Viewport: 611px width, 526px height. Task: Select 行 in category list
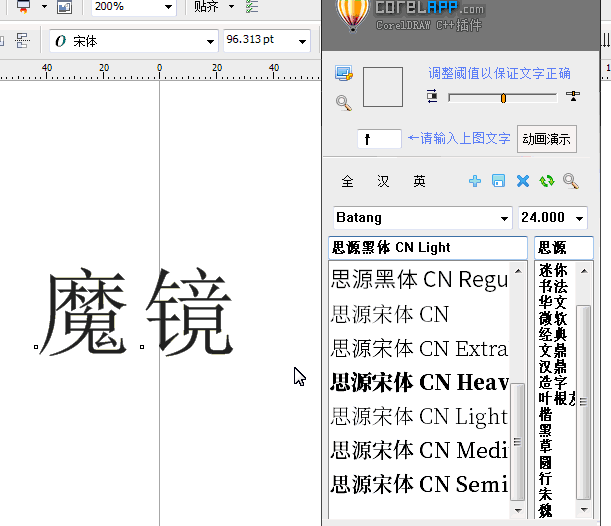coord(546,479)
